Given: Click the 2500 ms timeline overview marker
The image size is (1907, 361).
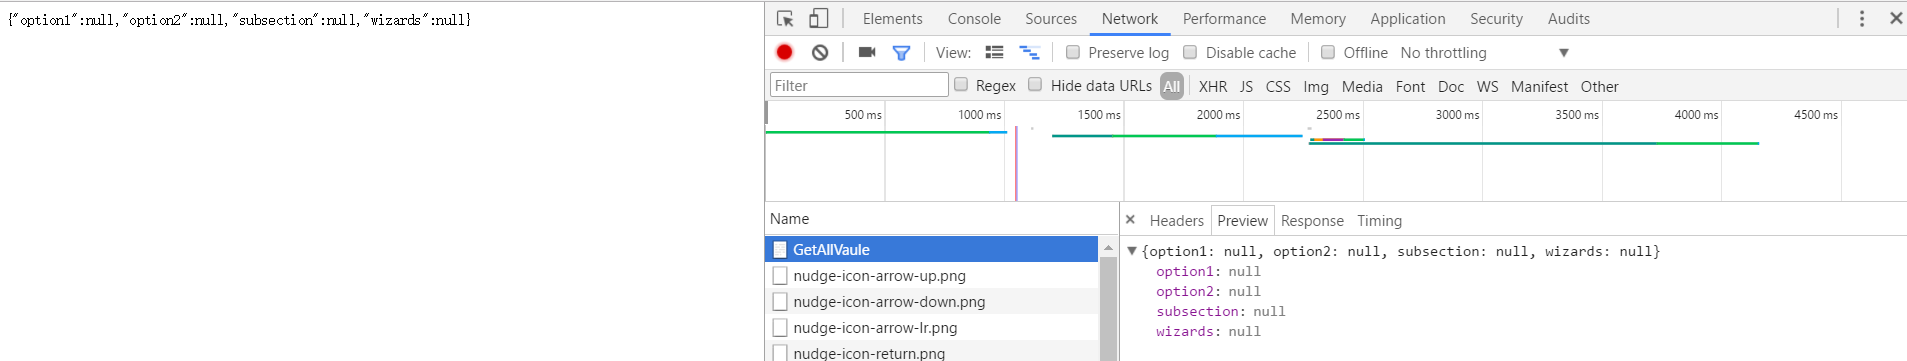Looking at the screenshot, I should (x=1337, y=115).
